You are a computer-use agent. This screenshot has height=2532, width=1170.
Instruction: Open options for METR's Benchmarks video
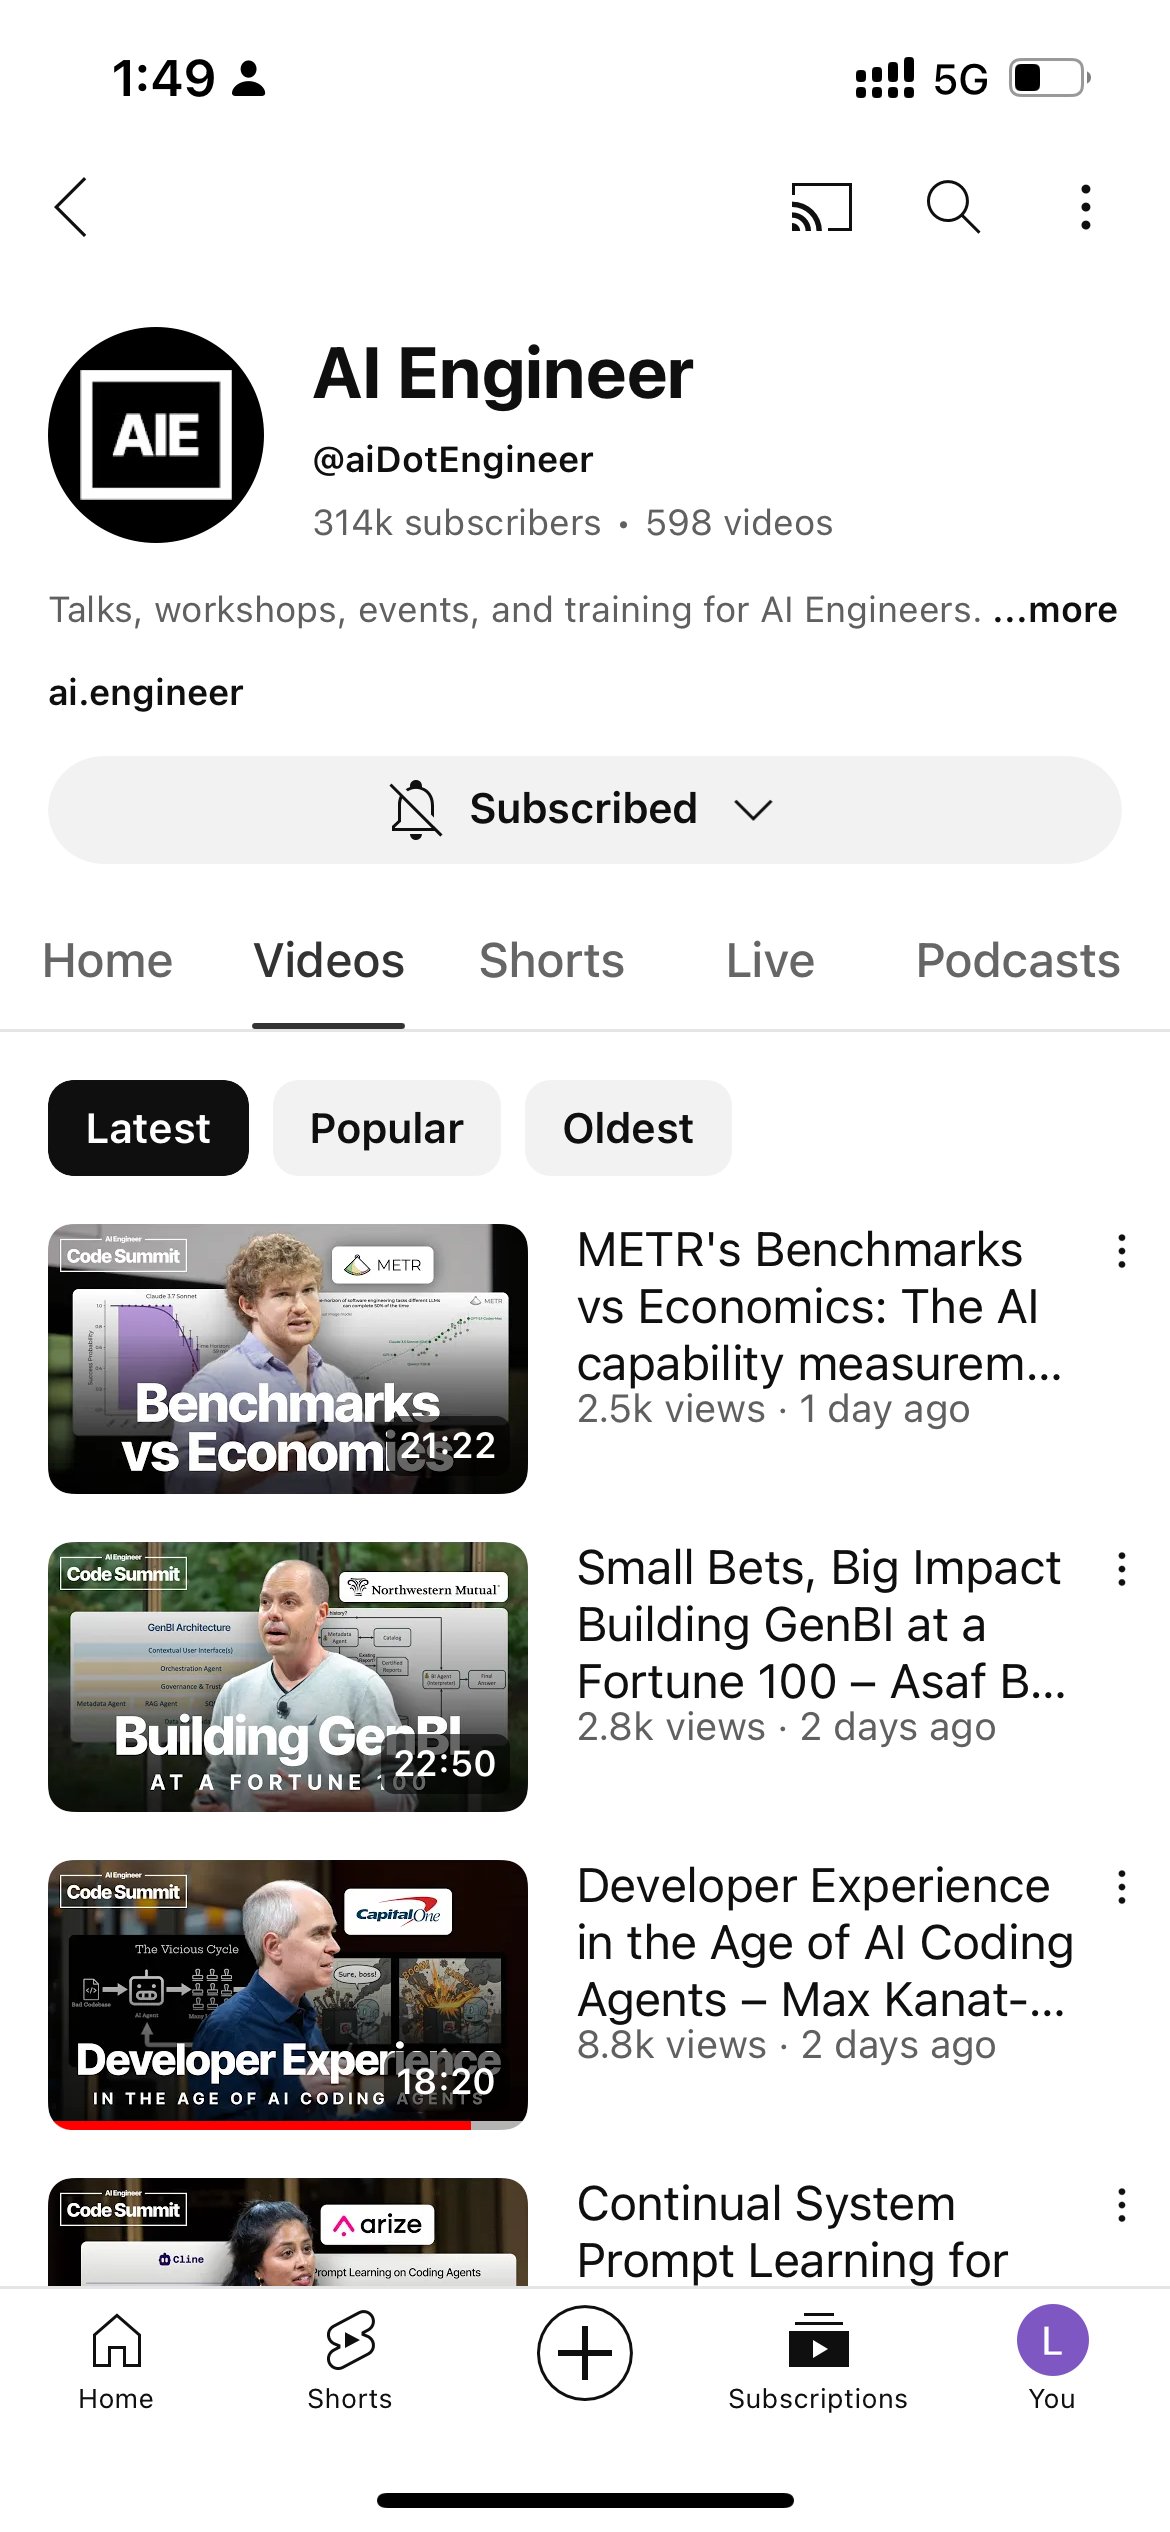tap(1122, 1251)
